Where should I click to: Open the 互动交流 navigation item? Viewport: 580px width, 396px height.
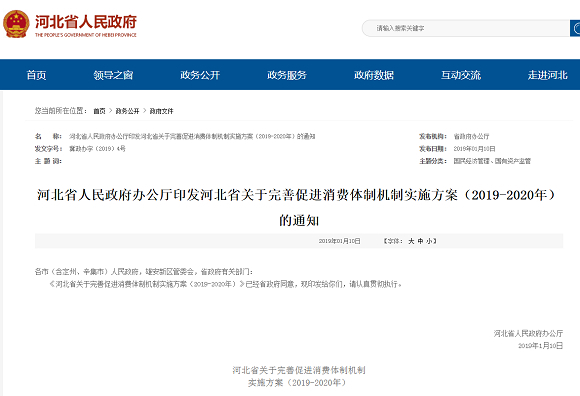tap(461, 75)
